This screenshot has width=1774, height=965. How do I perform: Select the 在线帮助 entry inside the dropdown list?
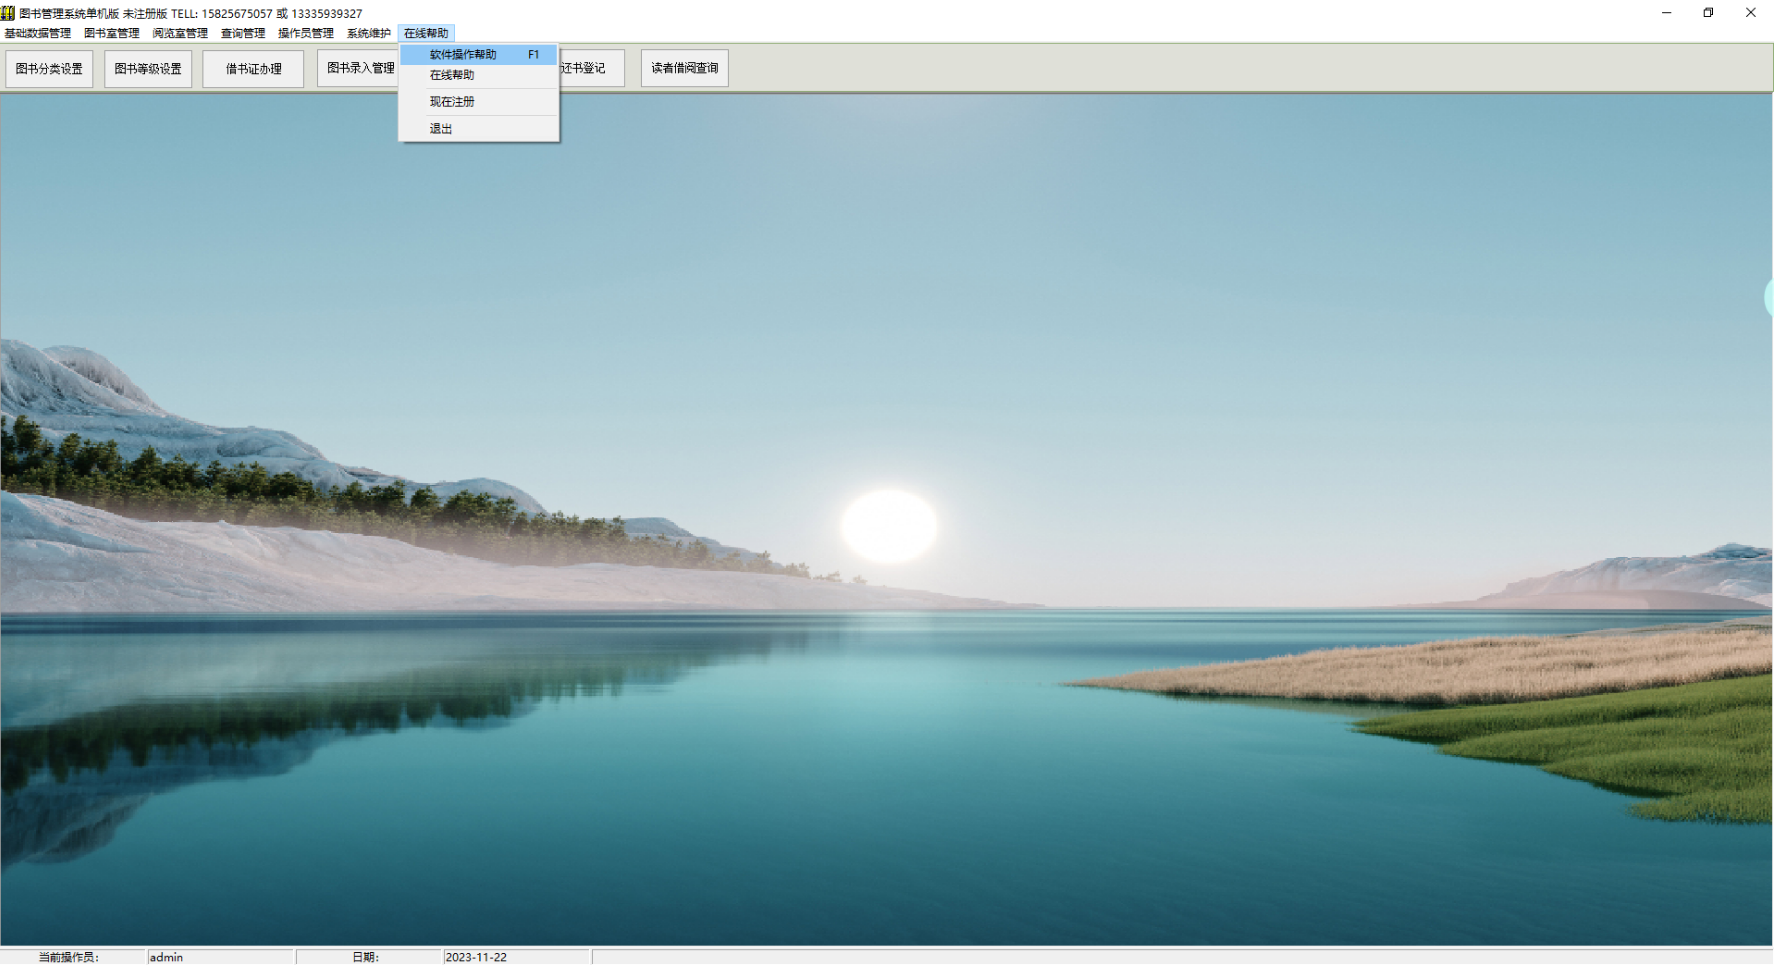478,75
